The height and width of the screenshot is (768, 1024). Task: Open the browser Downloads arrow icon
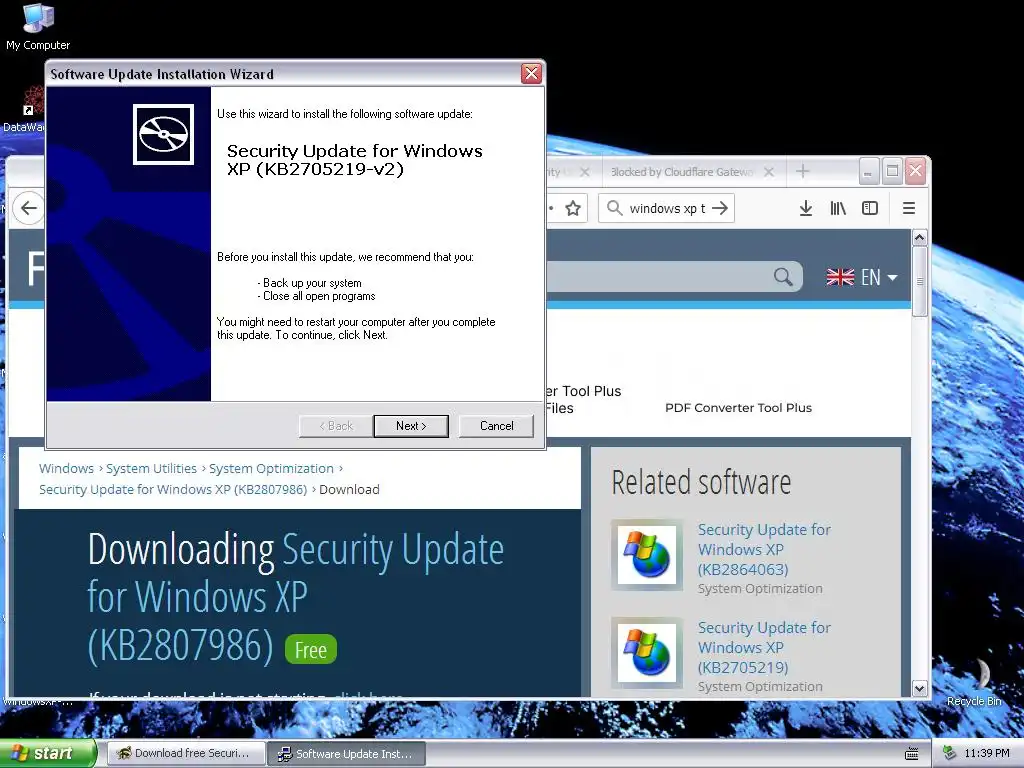click(x=806, y=208)
